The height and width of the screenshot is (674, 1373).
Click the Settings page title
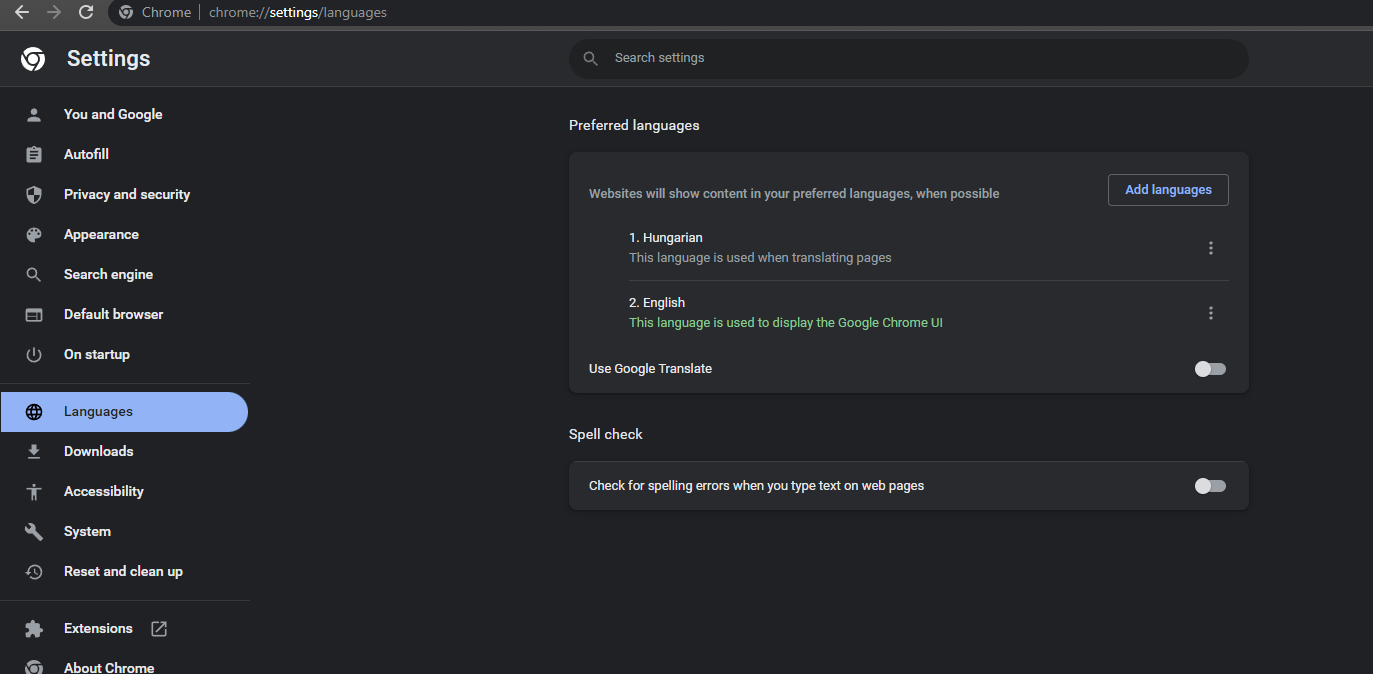click(x=108, y=59)
